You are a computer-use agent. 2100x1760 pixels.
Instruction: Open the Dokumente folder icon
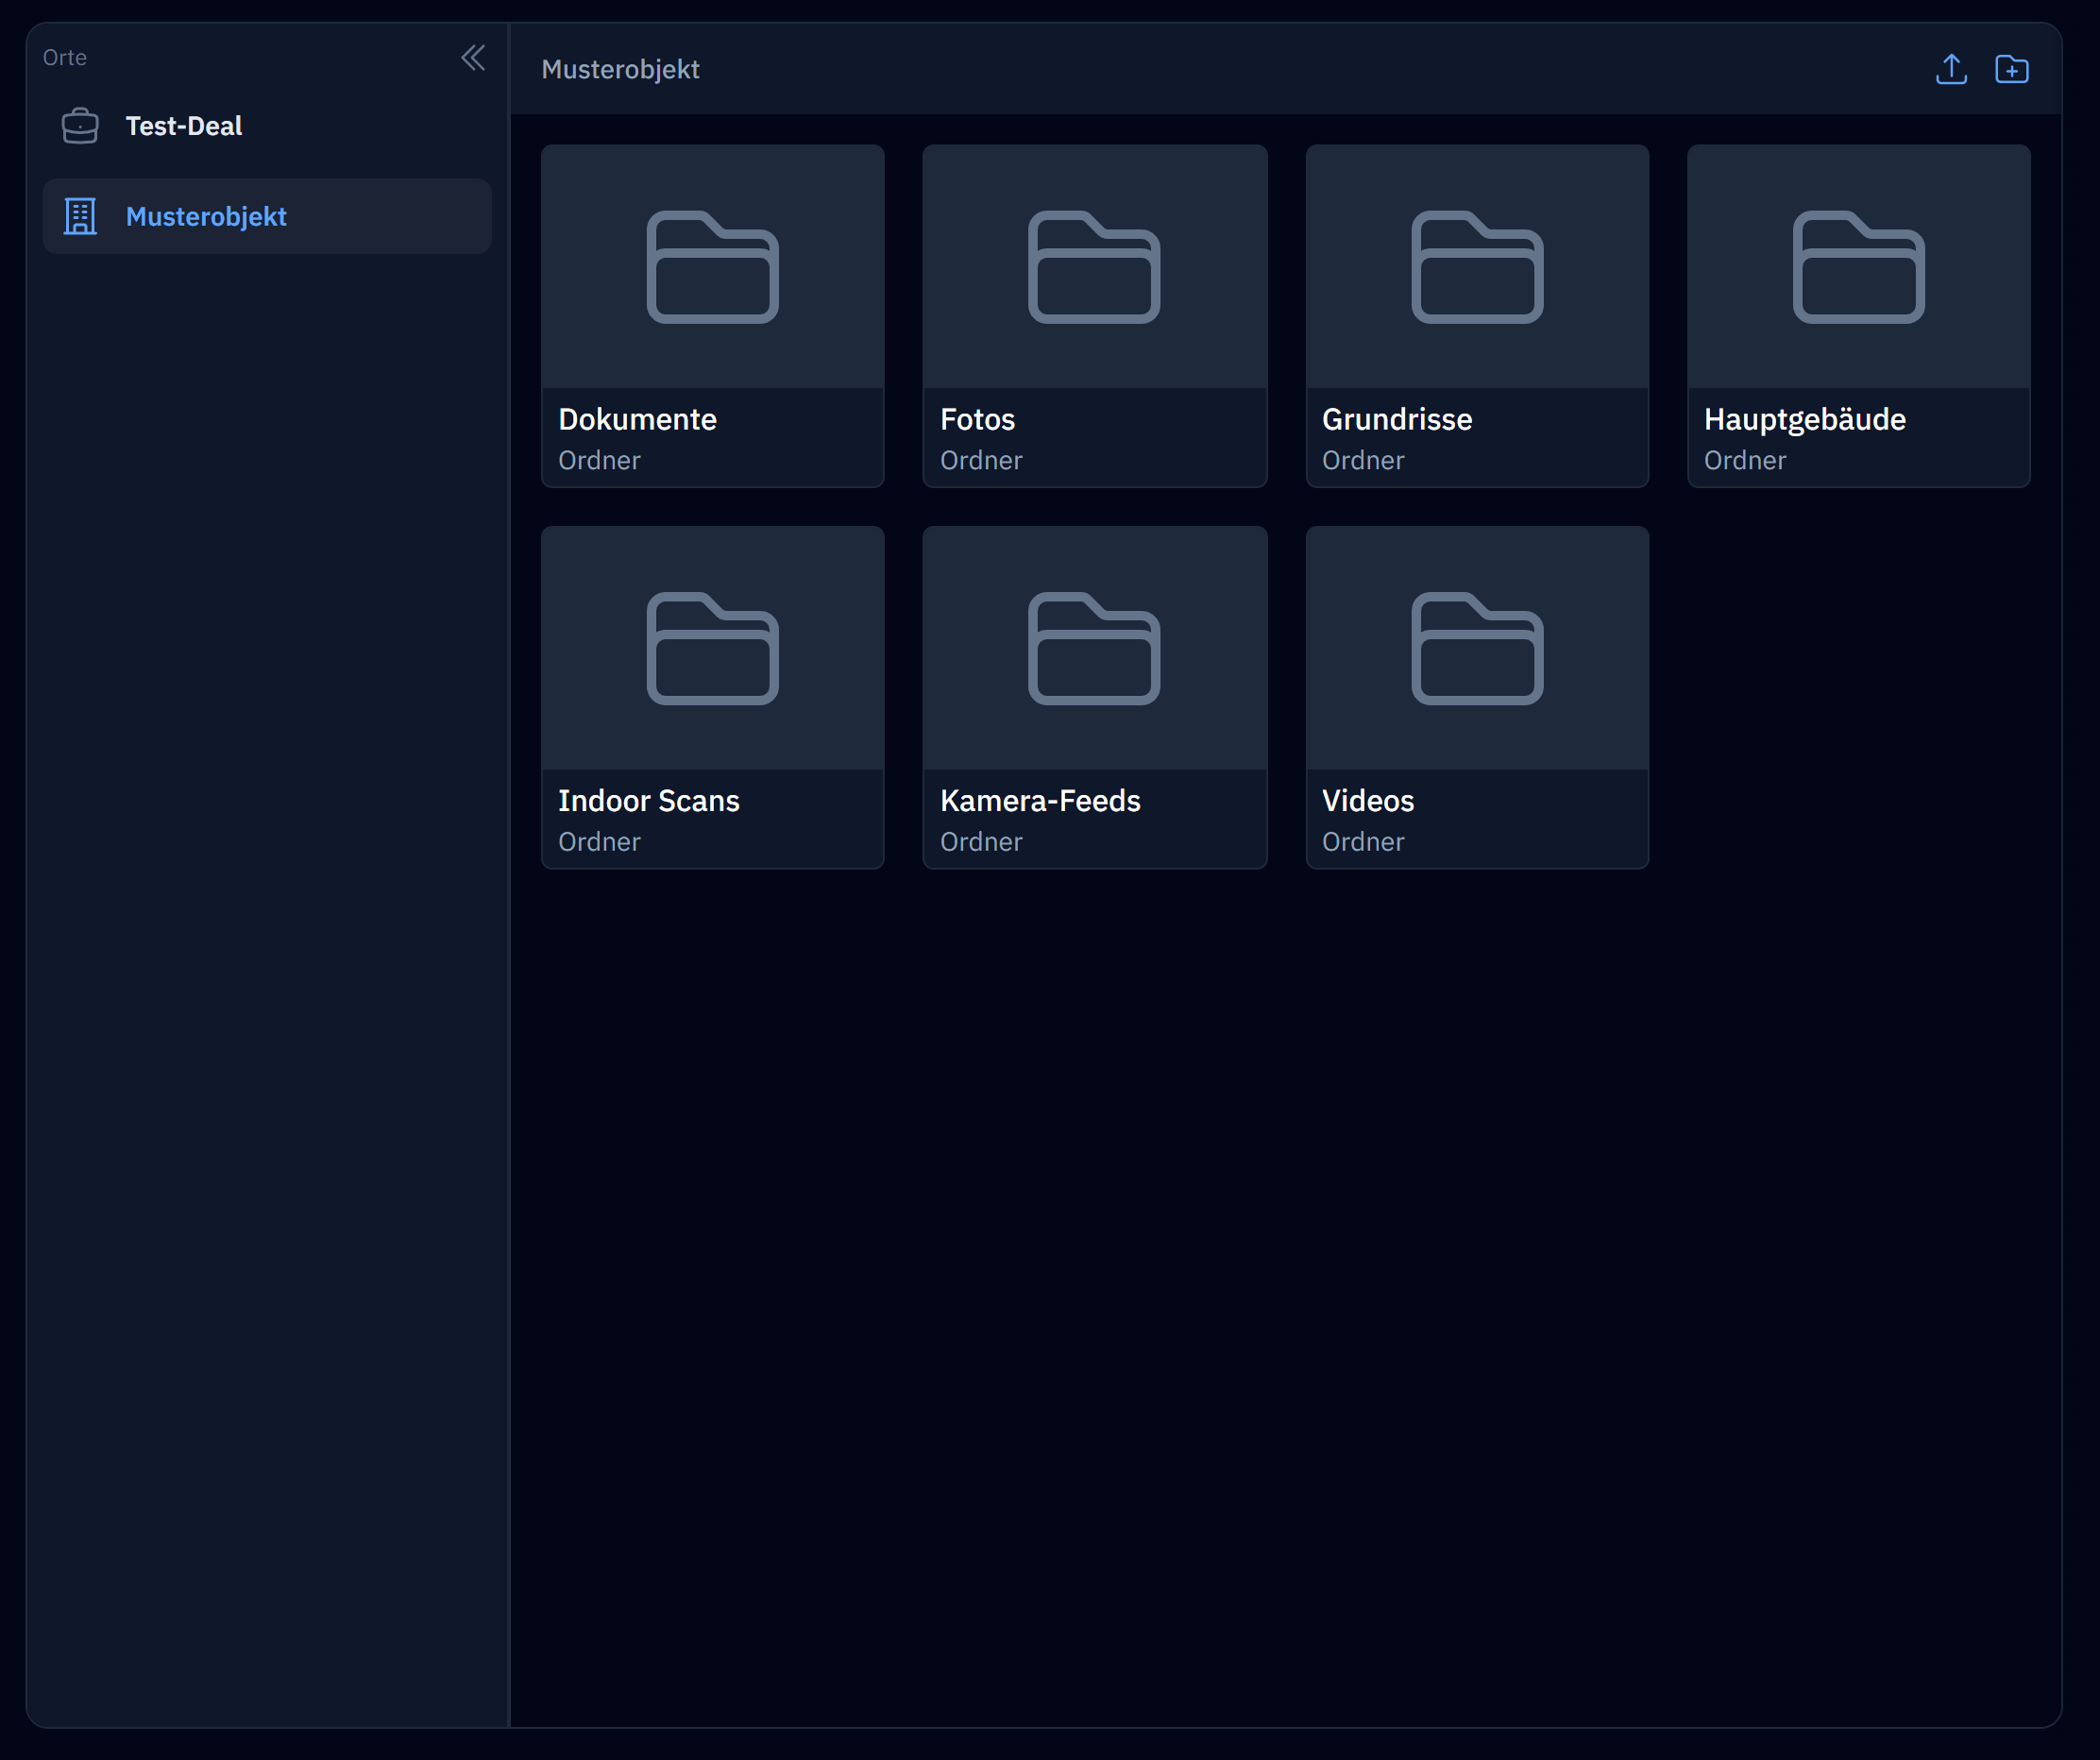(712, 267)
